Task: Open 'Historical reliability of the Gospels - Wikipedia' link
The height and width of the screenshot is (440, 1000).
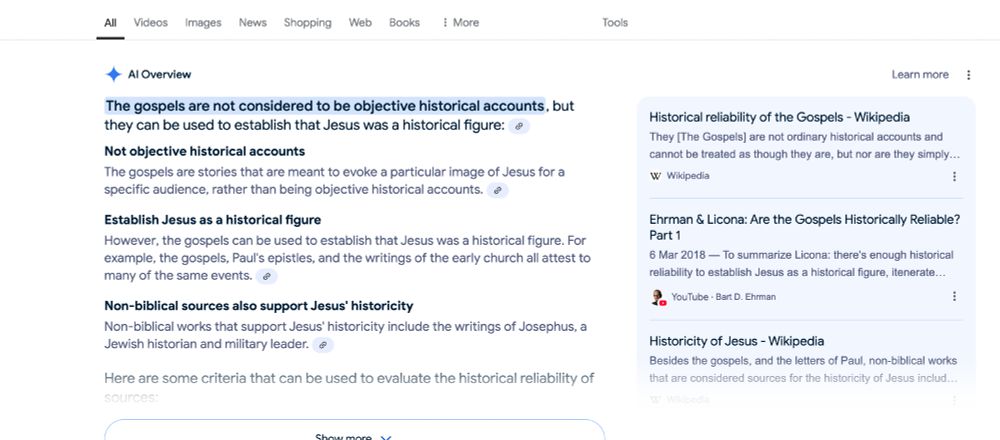Action: (x=779, y=117)
